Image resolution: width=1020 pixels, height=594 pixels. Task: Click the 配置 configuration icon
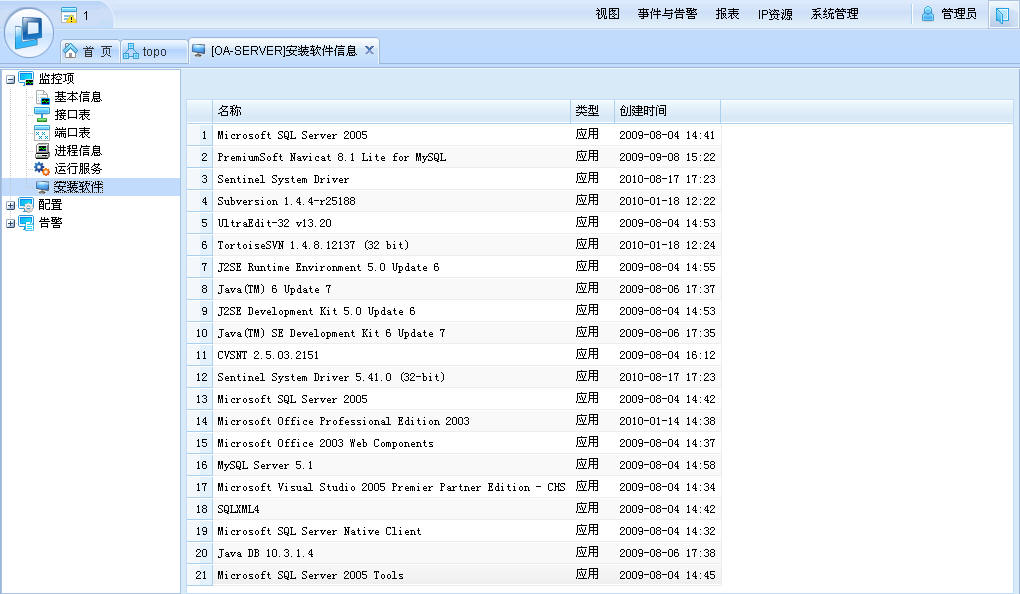click(26, 205)
